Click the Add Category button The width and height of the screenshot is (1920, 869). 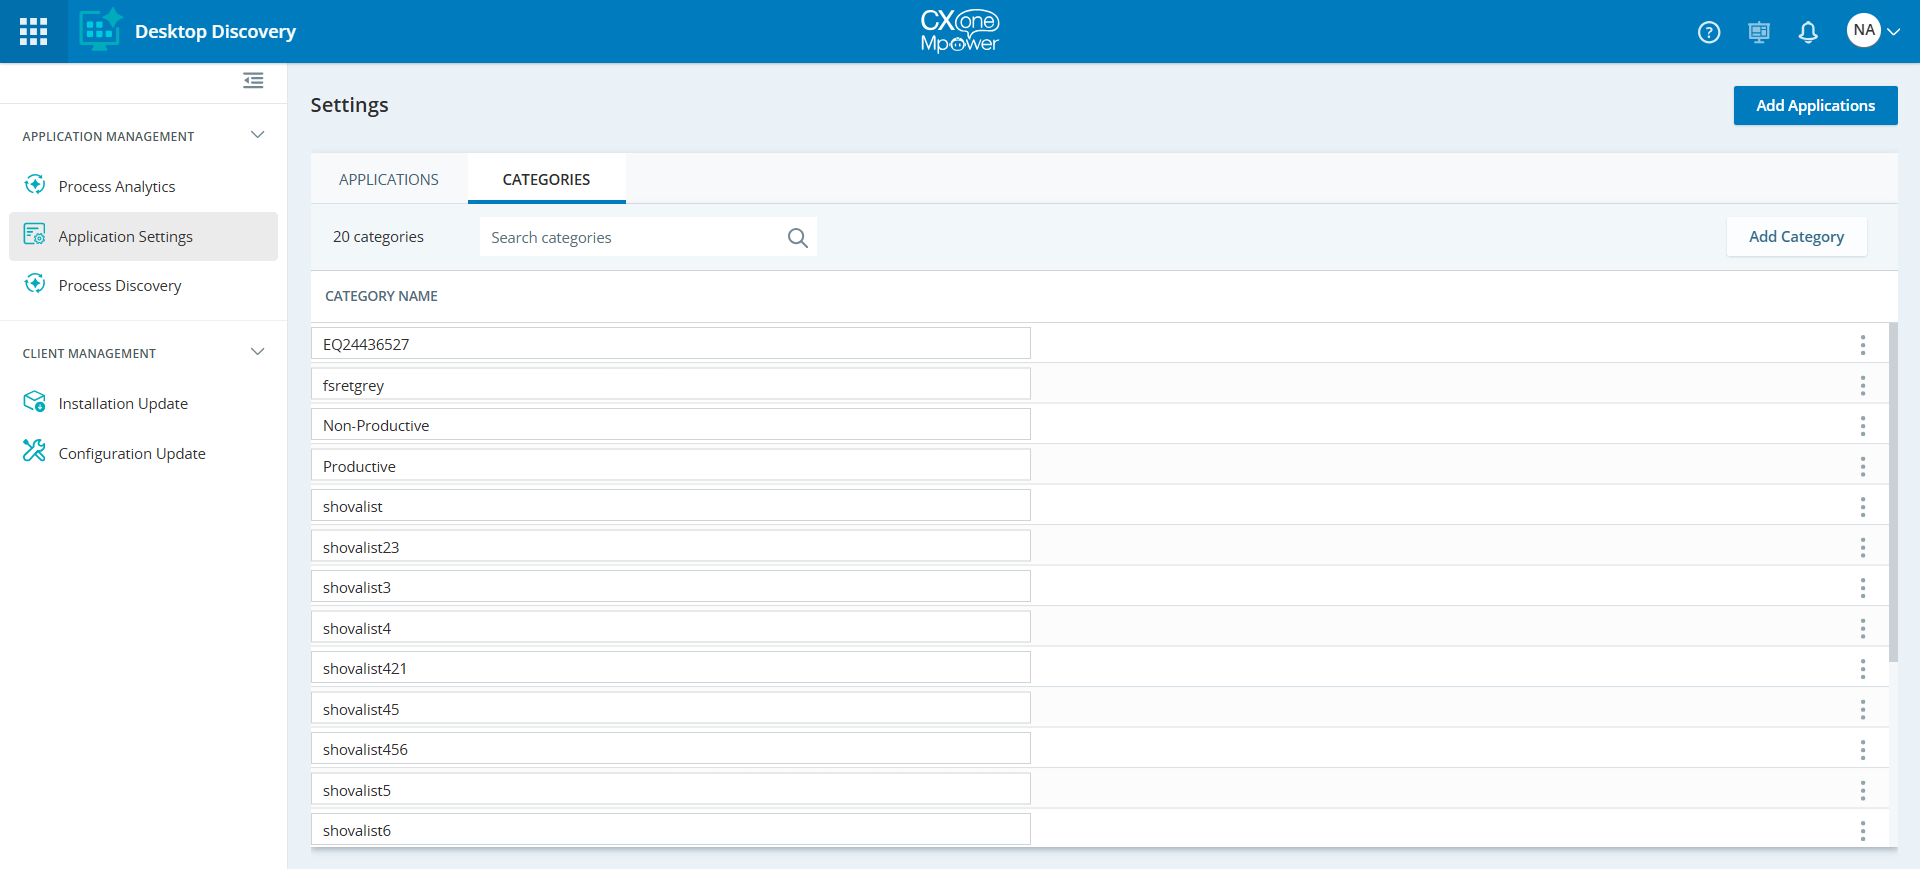coord(1796,237)
